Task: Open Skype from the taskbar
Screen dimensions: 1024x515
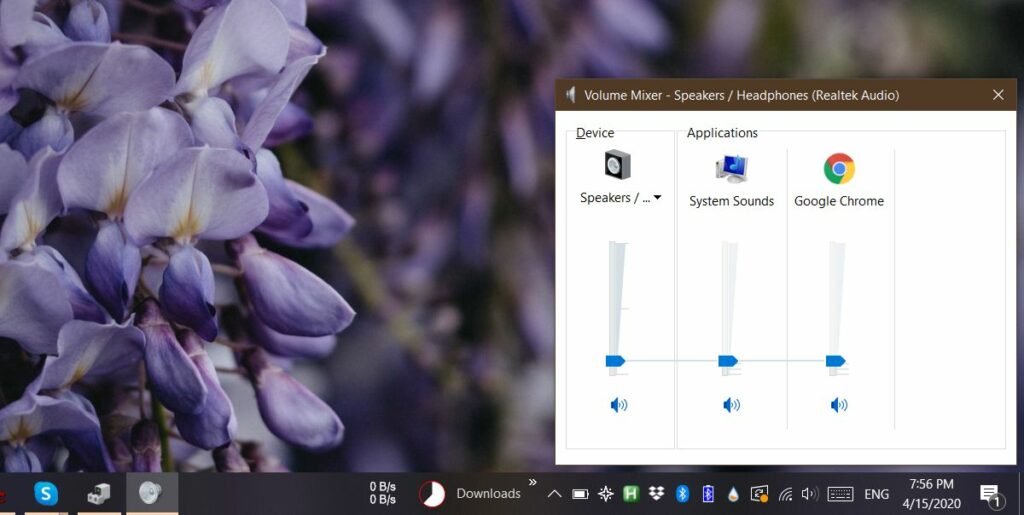Action: (x=46, y=493)
